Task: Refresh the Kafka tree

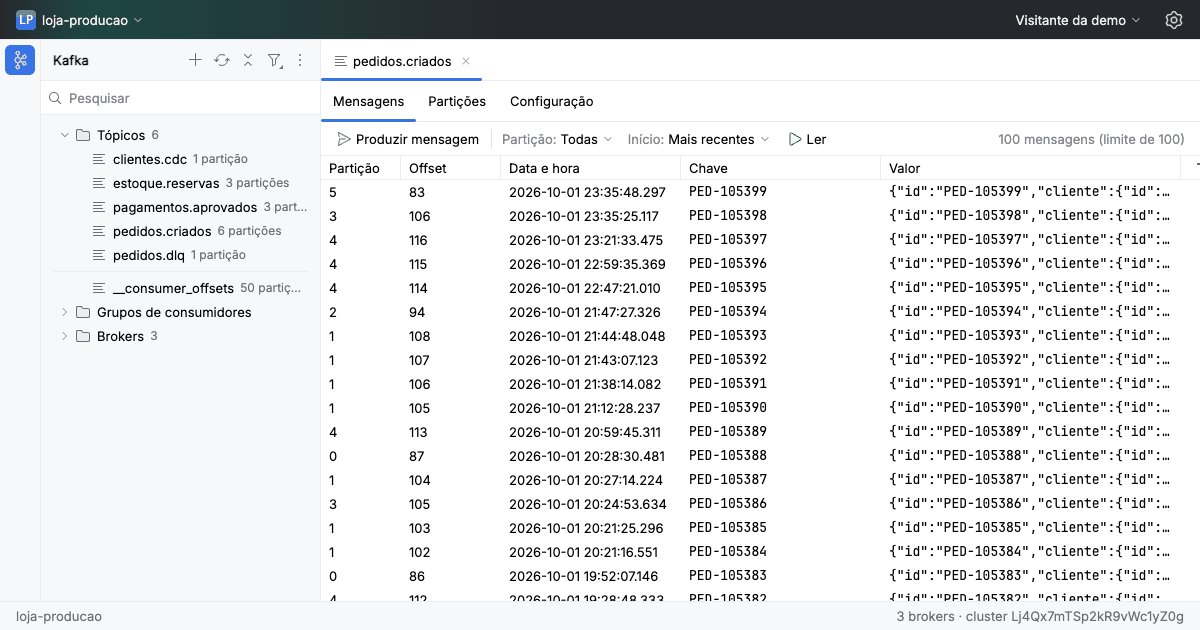Action: tap(222, 60)
